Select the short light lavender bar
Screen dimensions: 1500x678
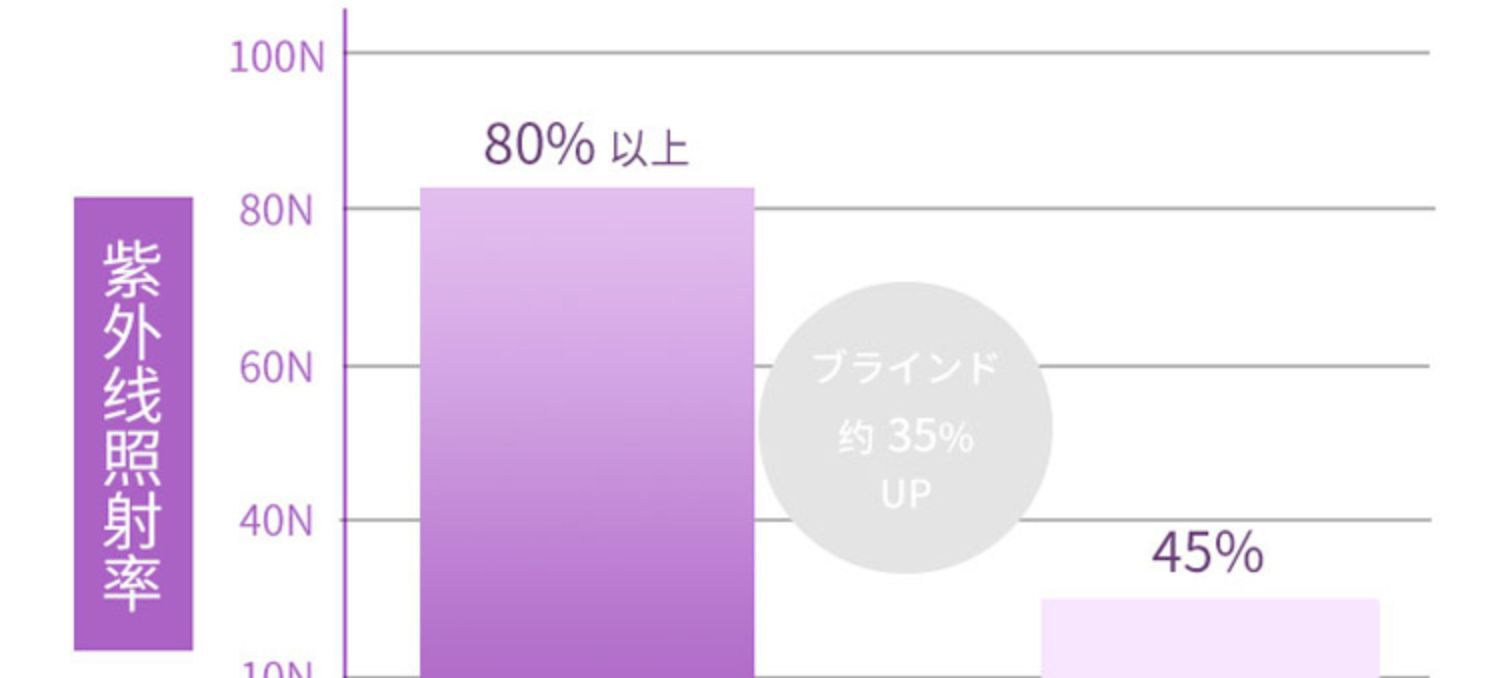[1210, 638]
